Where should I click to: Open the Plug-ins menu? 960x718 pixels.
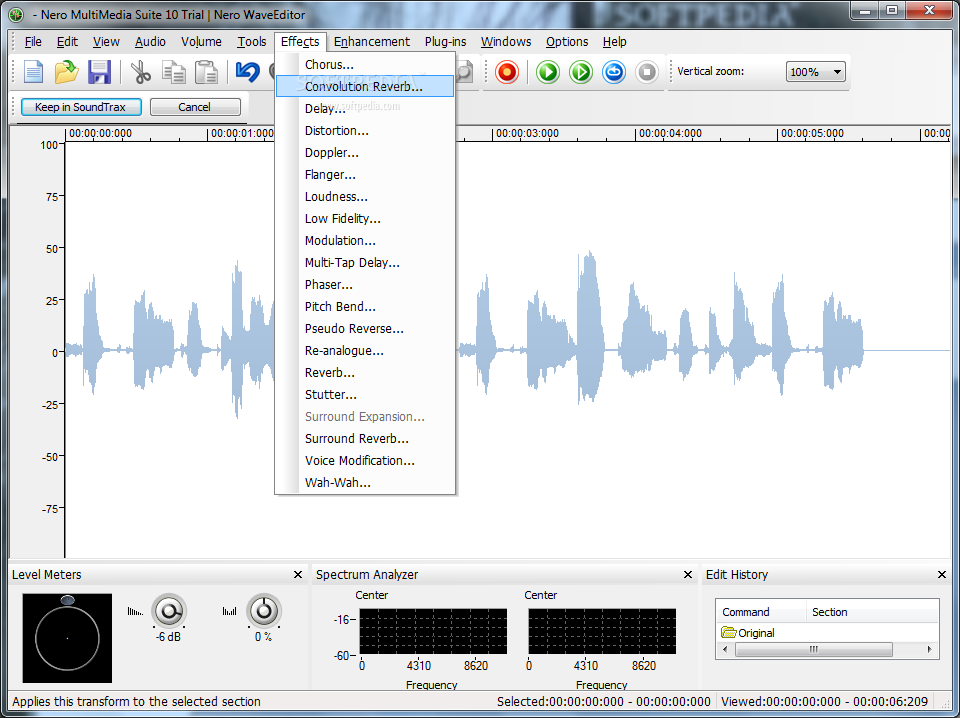[x=445, y=42]
